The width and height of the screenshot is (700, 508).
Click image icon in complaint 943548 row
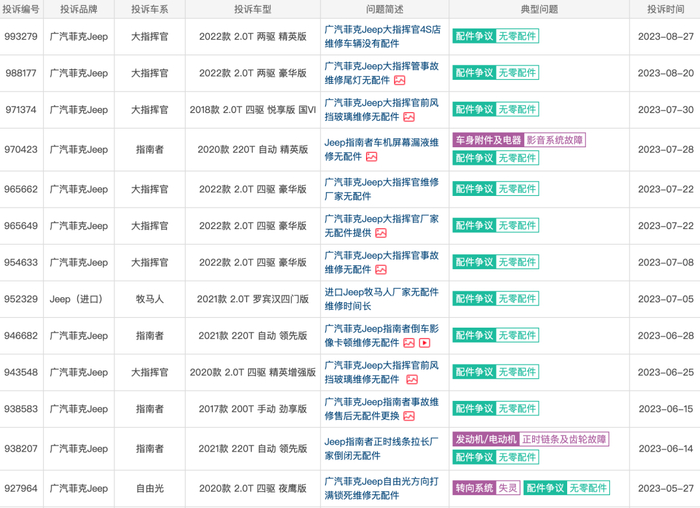(x=411, y=380)
